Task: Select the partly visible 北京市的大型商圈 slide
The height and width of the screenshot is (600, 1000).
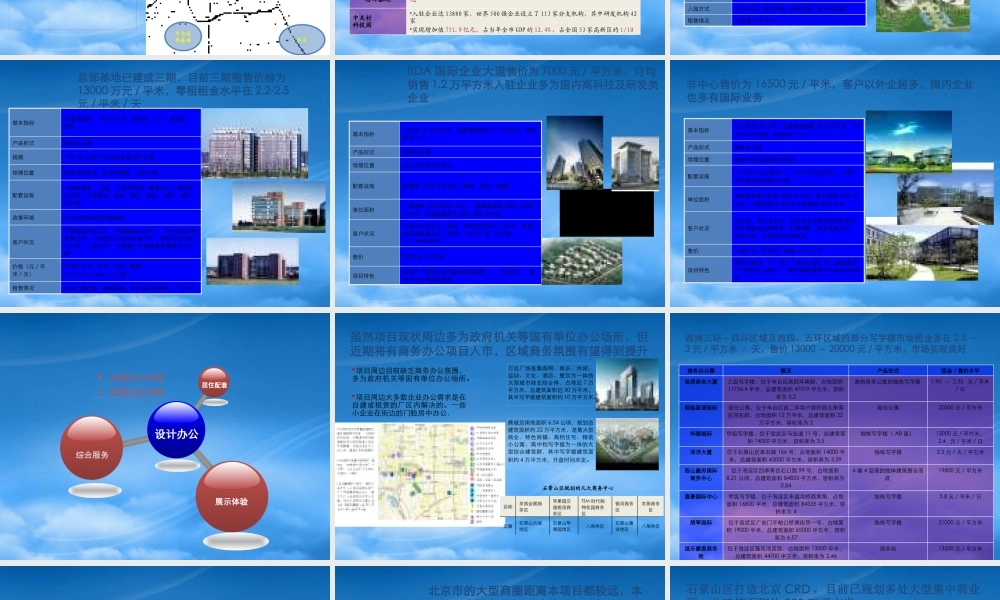Action: click(500, 583)
